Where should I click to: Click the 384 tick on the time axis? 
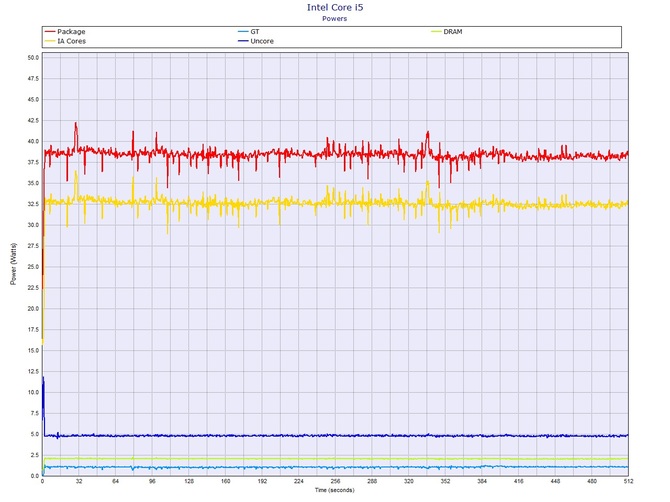[482, 481]
